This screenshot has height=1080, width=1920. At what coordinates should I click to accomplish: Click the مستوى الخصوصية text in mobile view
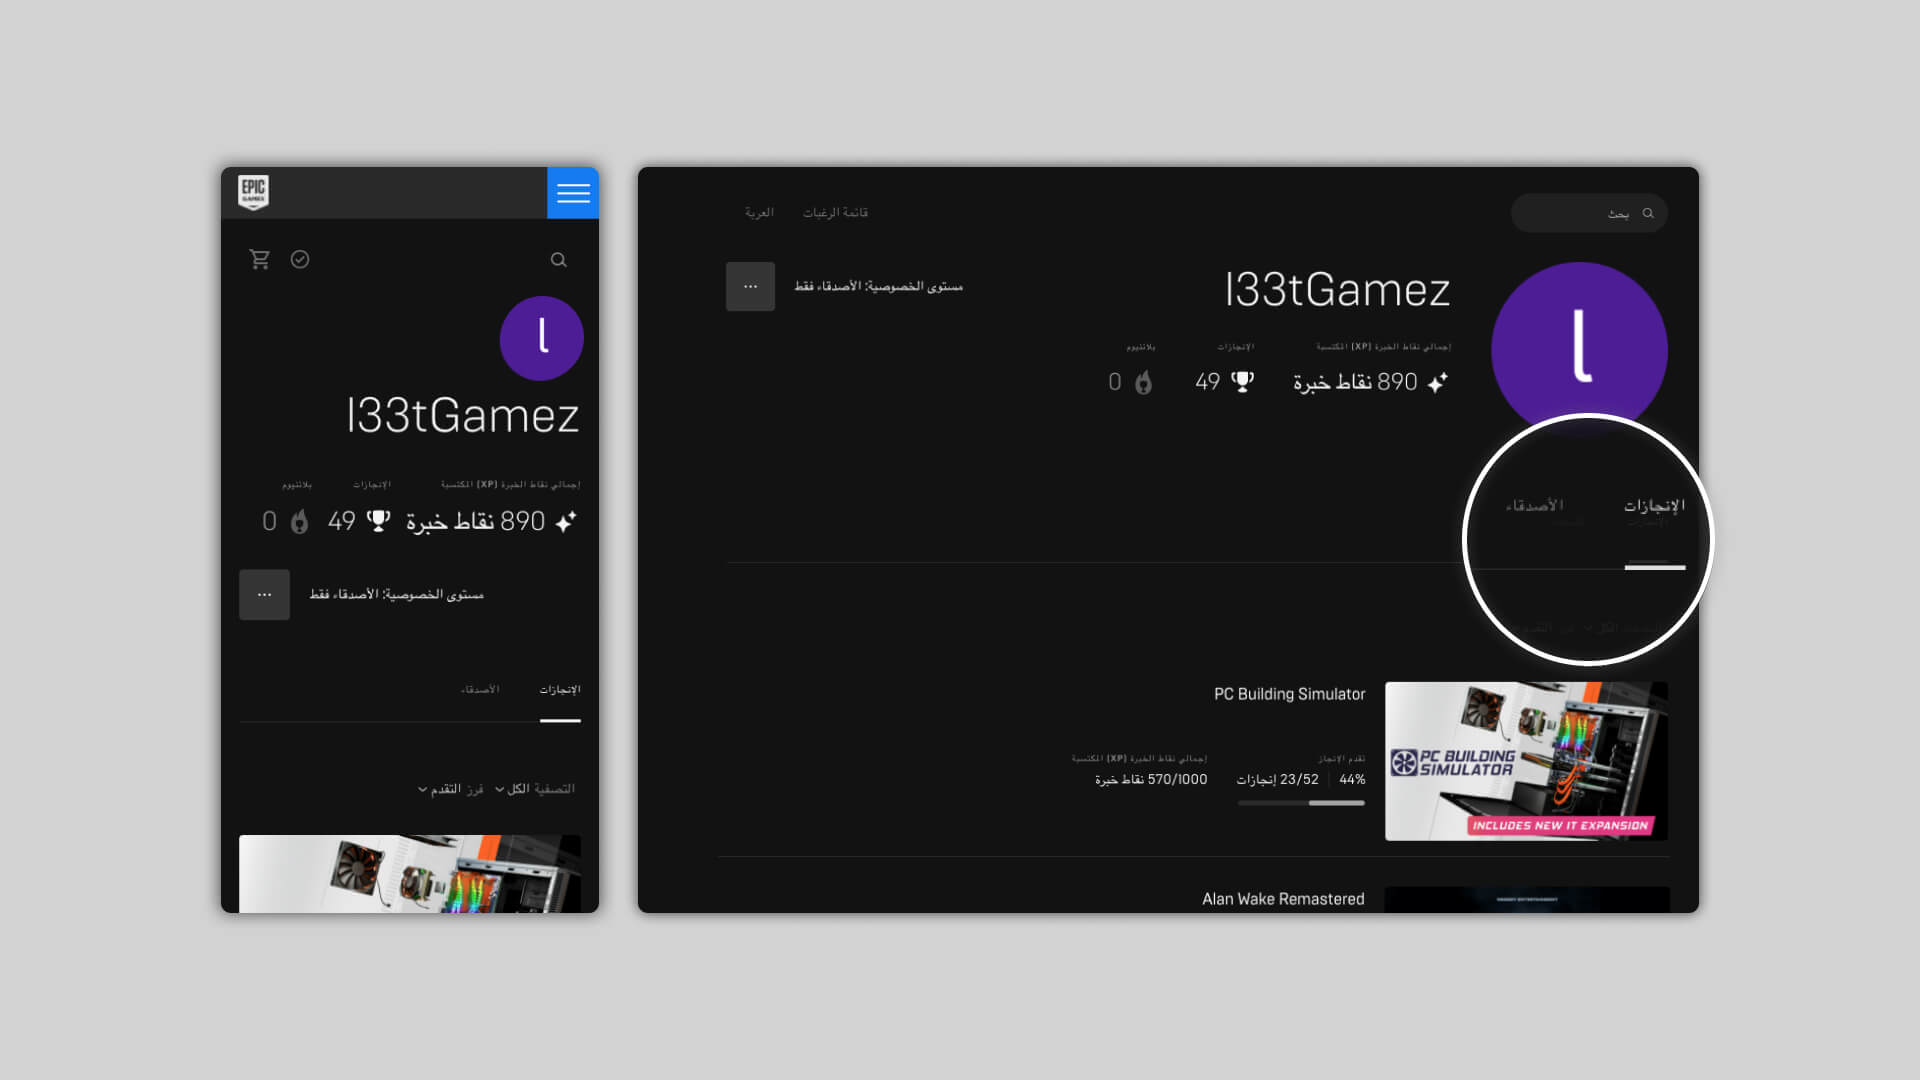397,595
